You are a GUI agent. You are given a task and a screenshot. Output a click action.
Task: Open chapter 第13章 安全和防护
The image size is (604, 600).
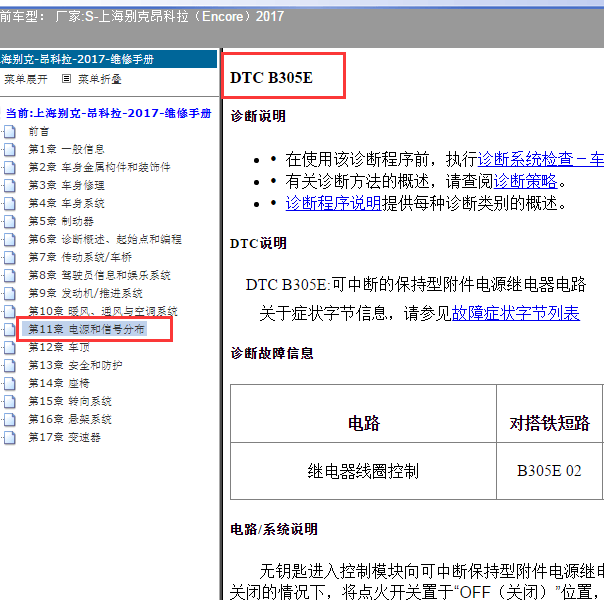click(x=75, y=365)
